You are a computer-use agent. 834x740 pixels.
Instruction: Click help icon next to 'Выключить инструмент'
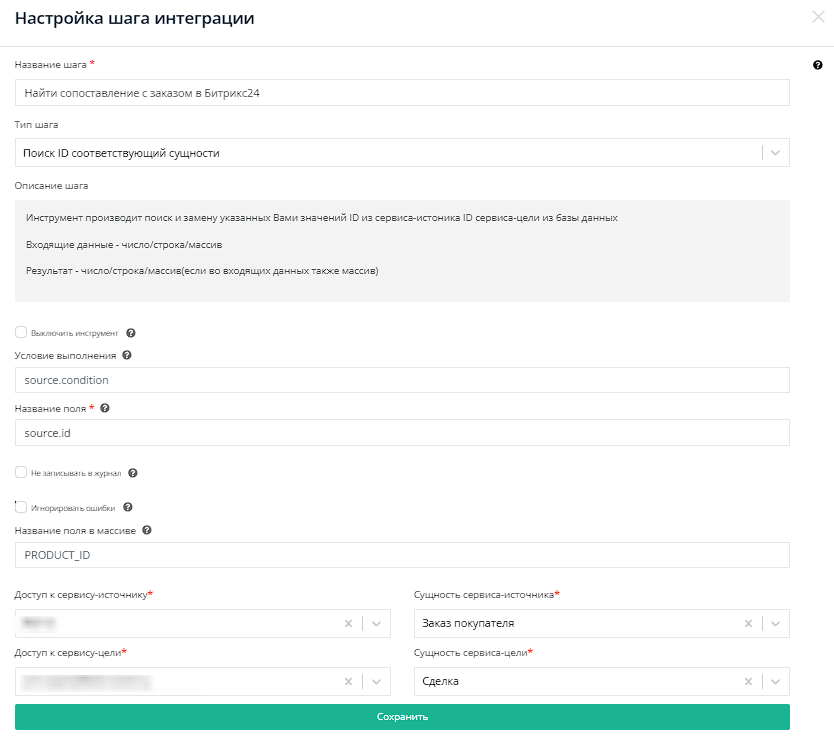tap(131, 333)
